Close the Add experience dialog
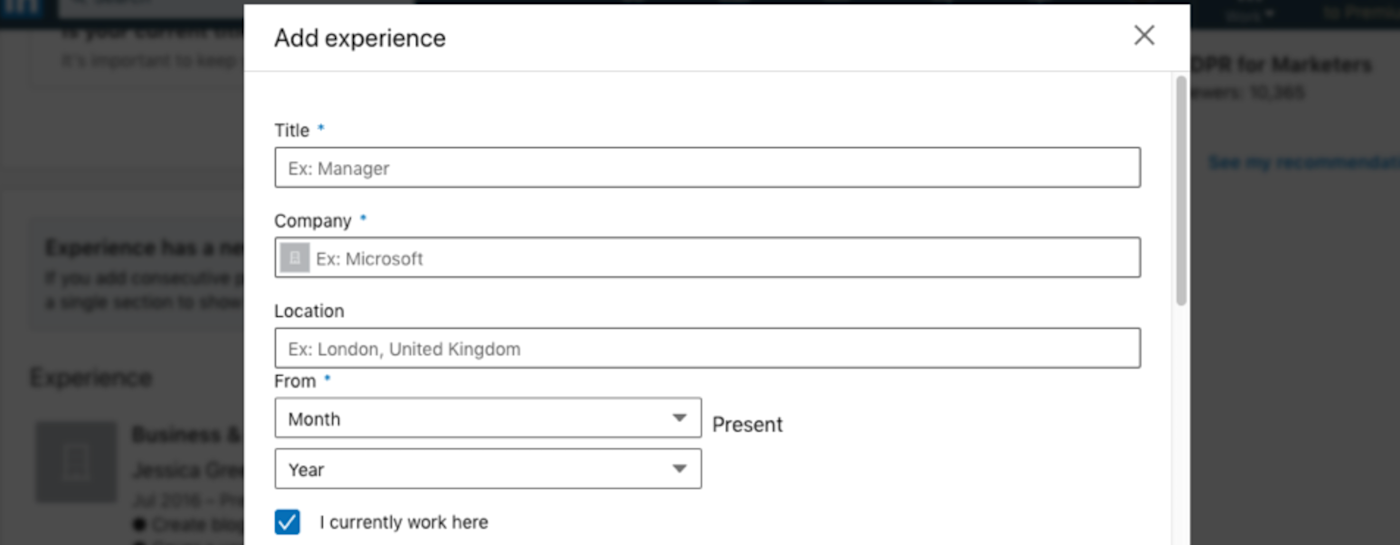1400x545 pixels. tap(1144, 36)
